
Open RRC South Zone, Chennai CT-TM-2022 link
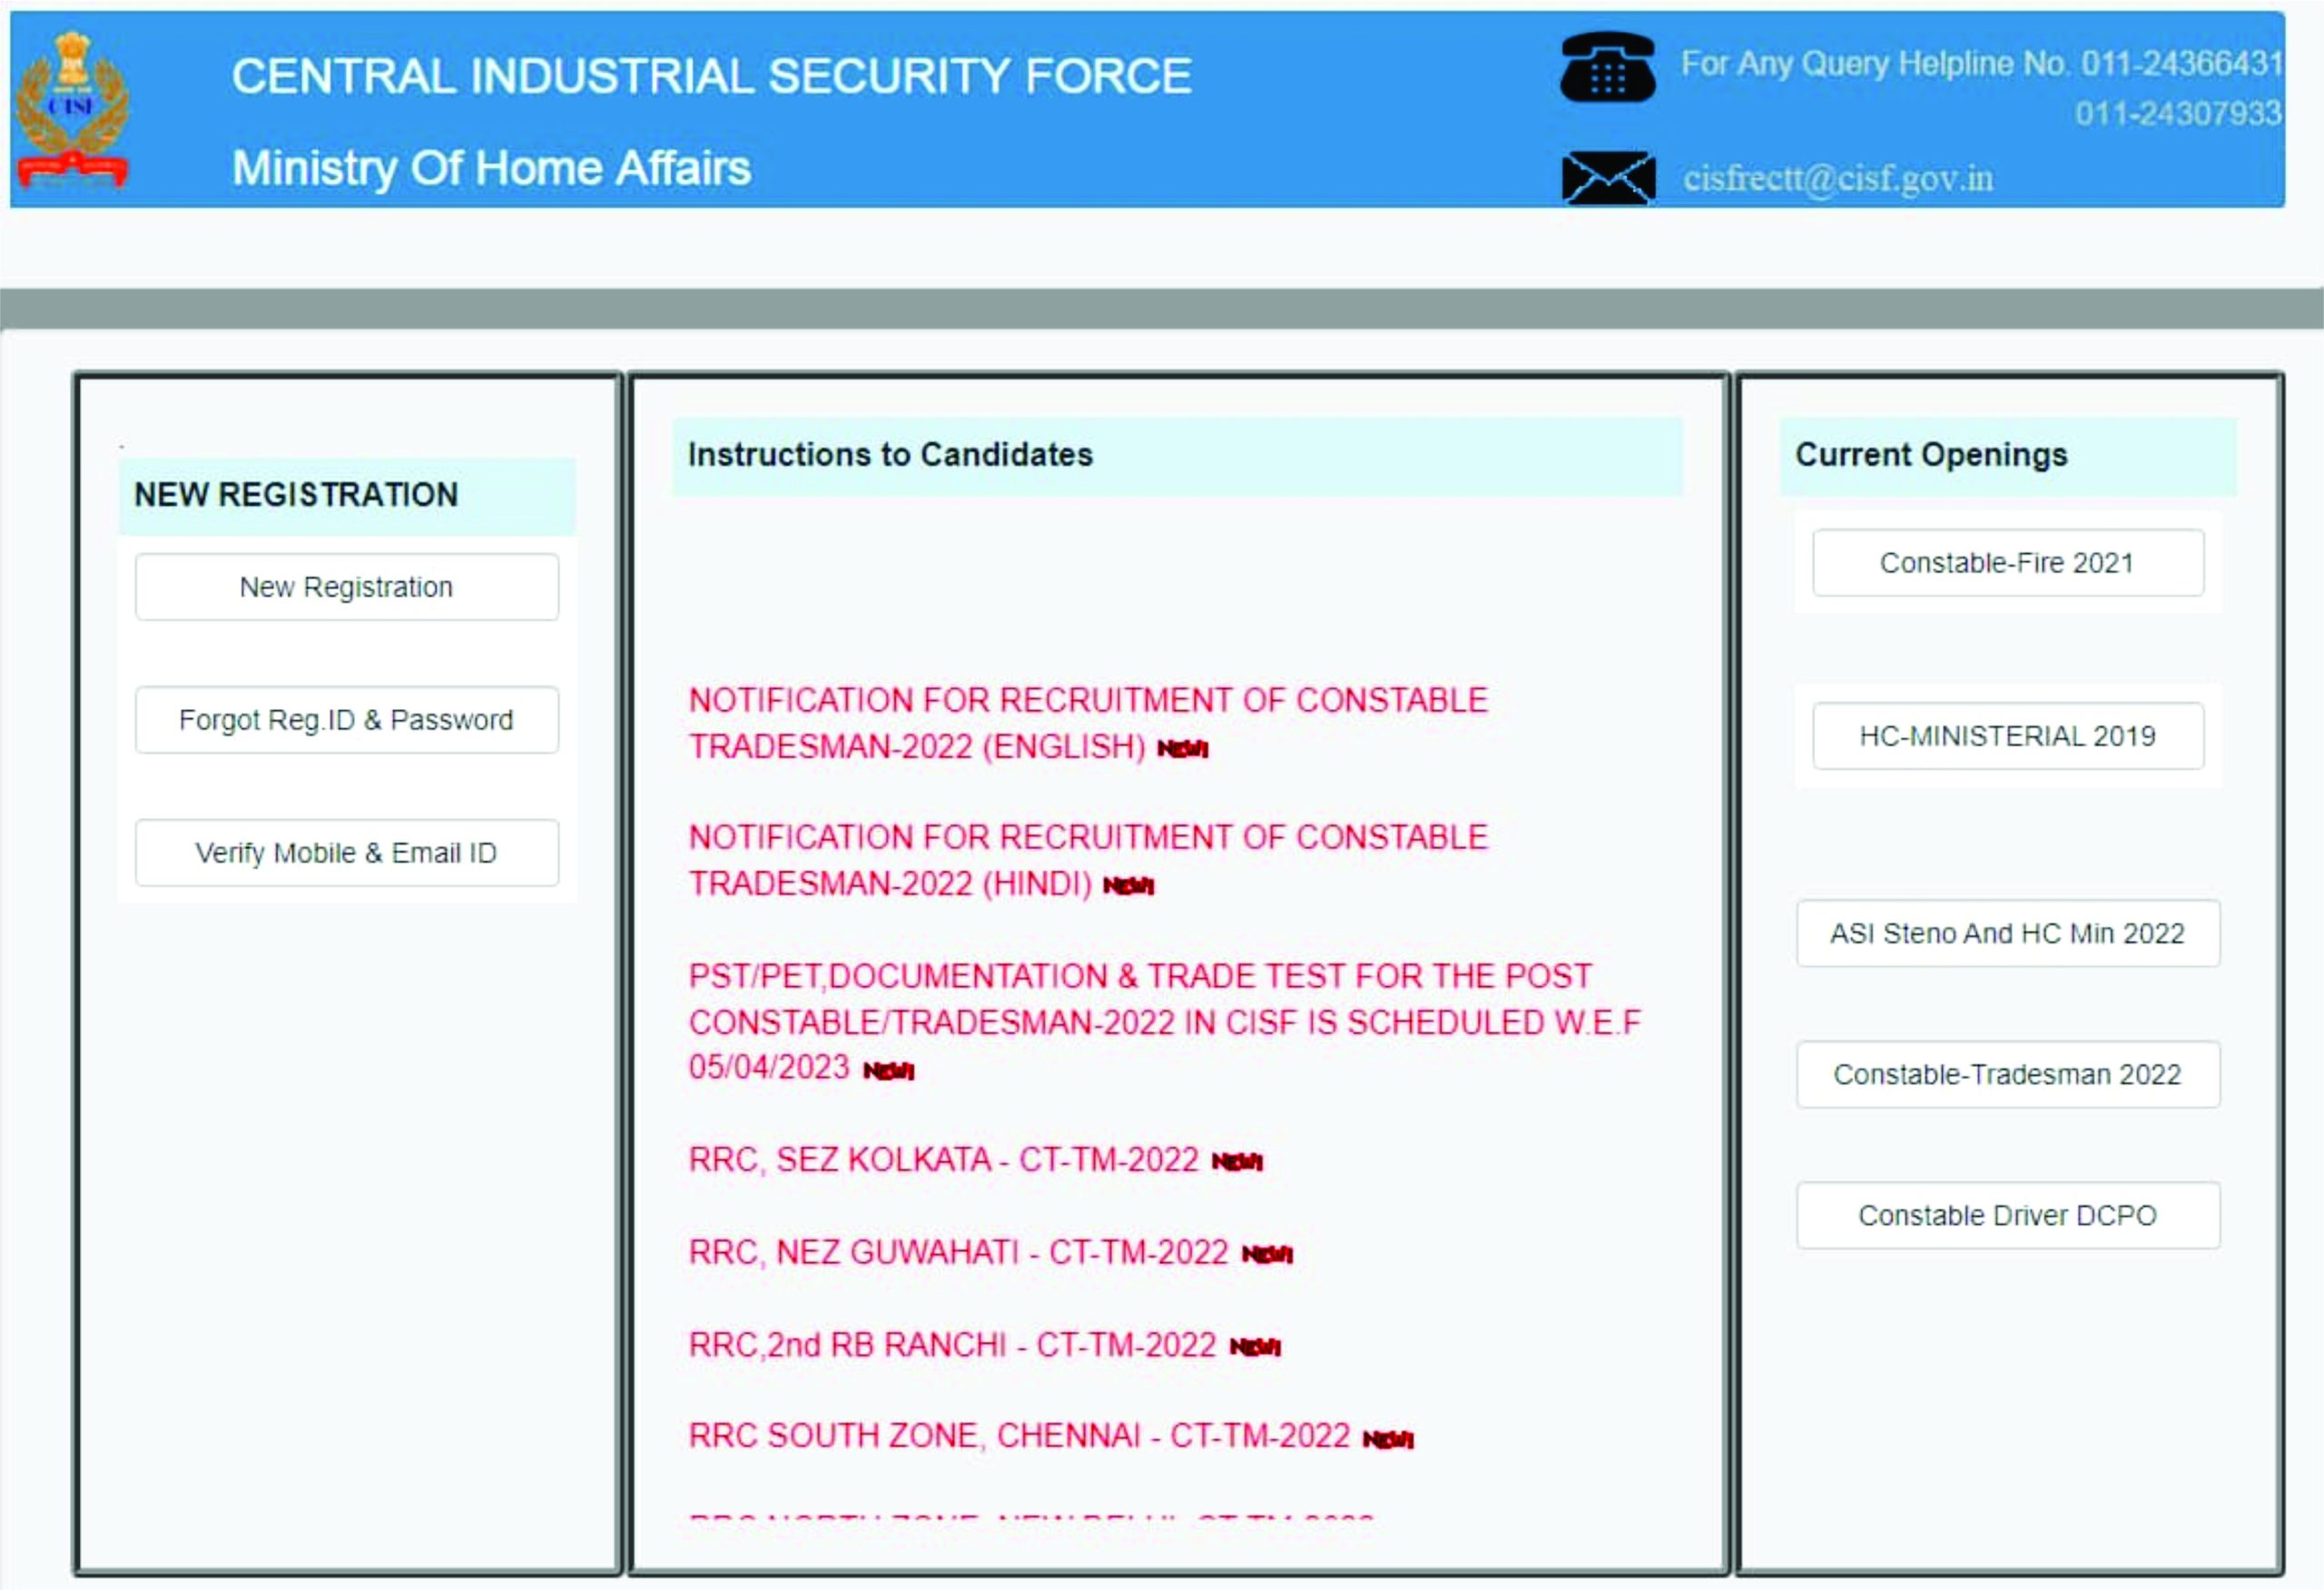1019,1436
